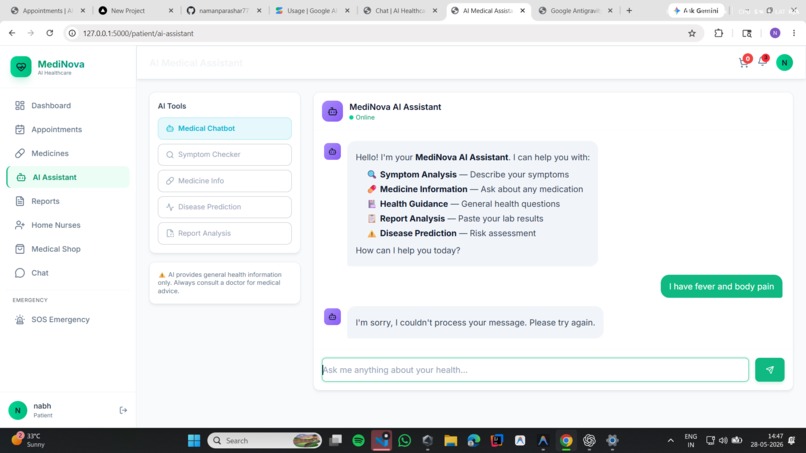The width and height of the screenshot is (806, 453).
Task: Open WhatsApp from the taskbar
Action: coord(405,441)
